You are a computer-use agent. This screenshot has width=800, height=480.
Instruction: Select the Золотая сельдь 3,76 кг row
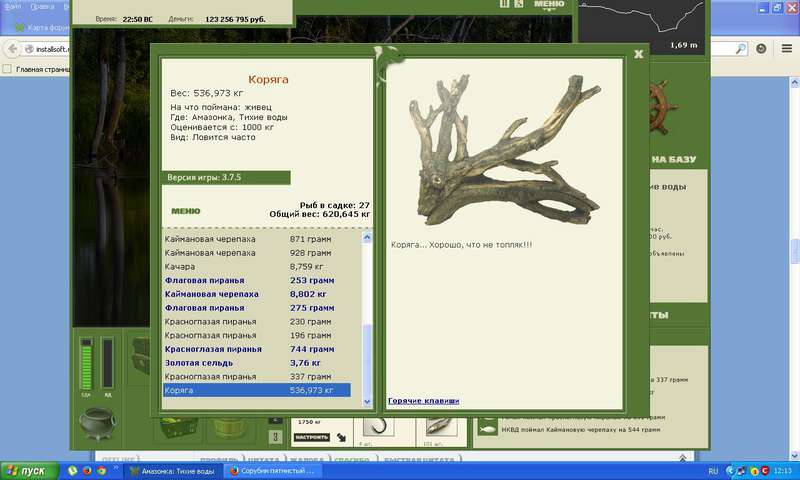[257, 363]
